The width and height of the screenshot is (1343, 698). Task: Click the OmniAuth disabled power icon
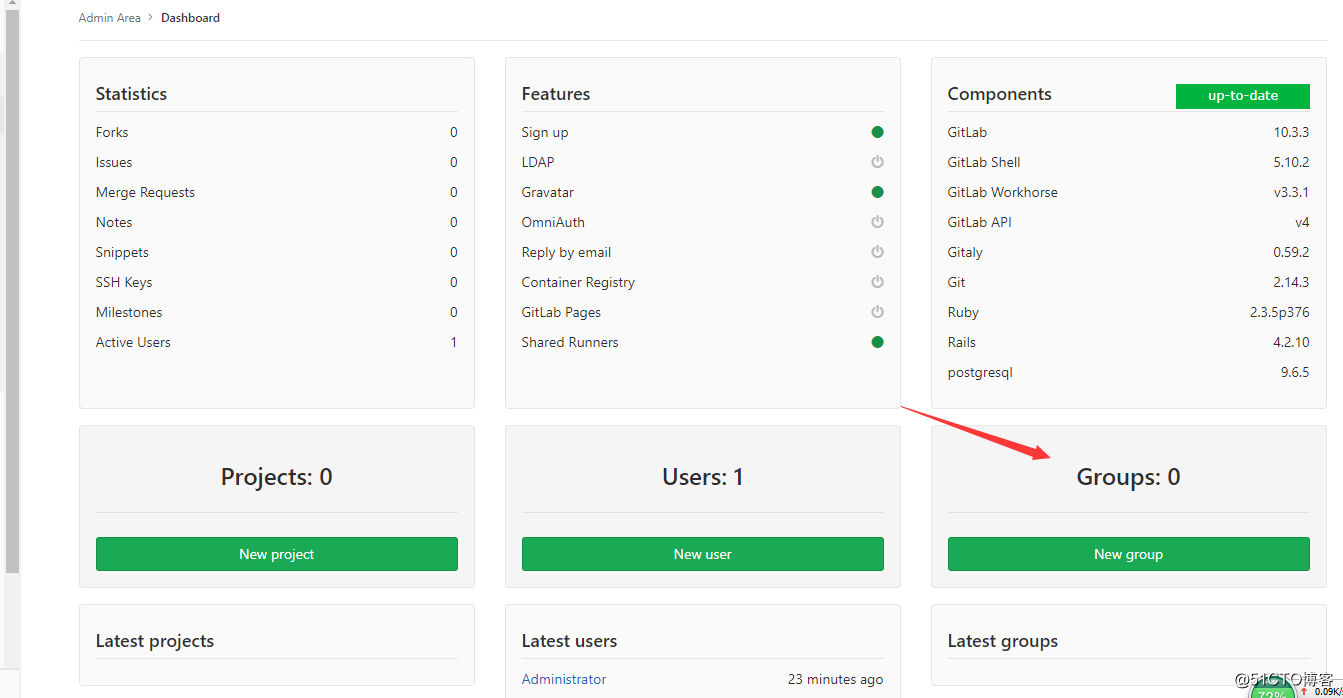coord(877,222)
